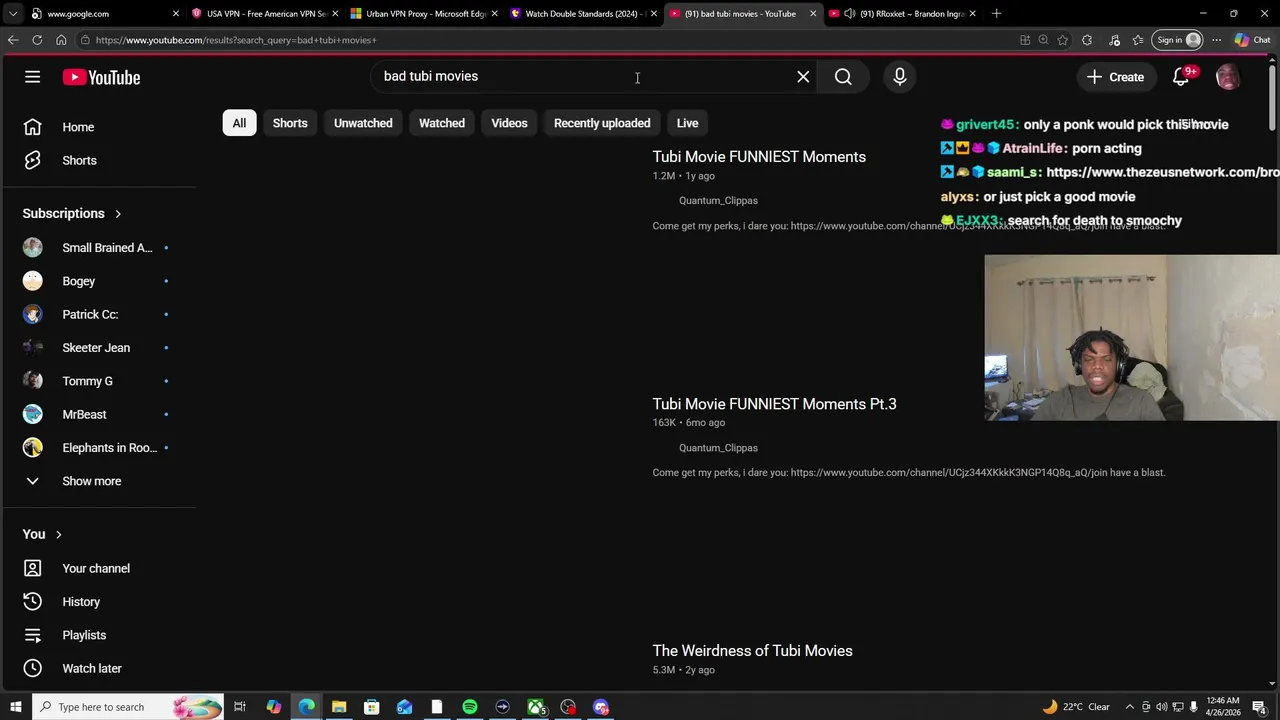Start voice search with the microphone
Image resolution: width=1280 pixels, height=720 pixels.
pos(899,77)
